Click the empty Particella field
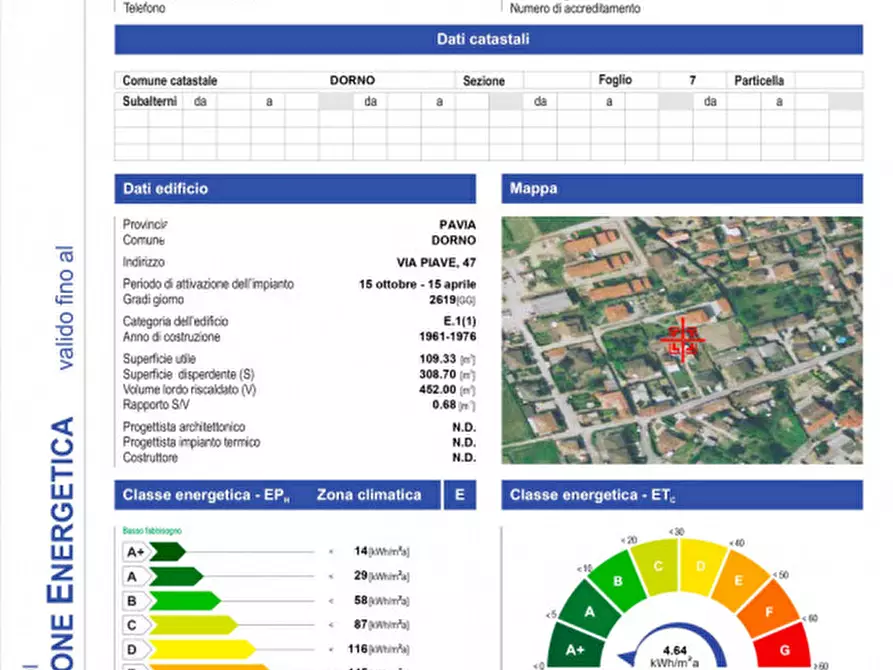 828,80
